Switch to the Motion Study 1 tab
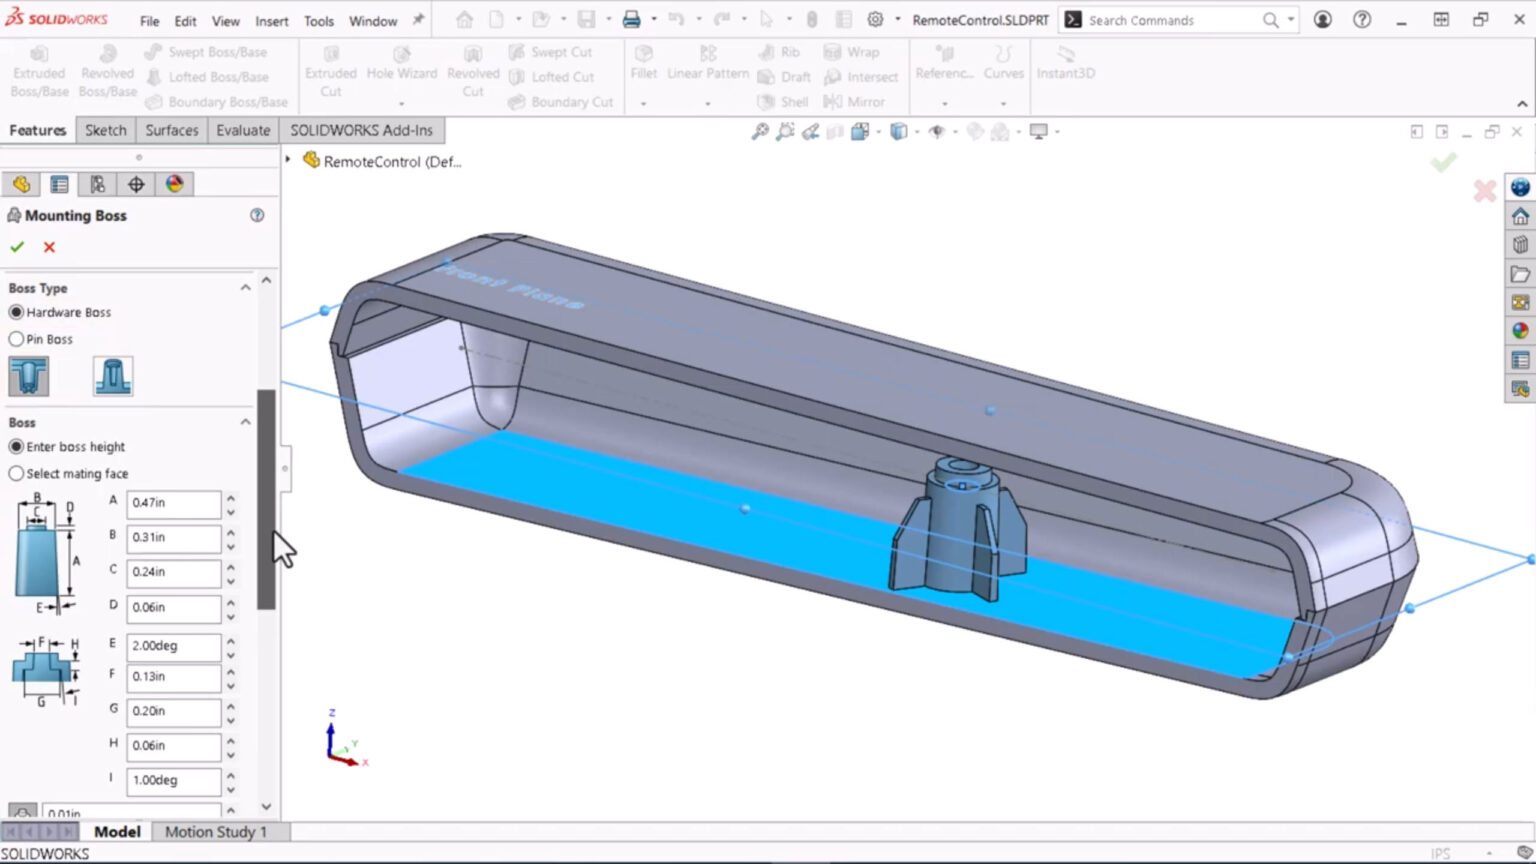Image resolution: width=1536 pixels, height=864 pixels. tap(216, 831)
